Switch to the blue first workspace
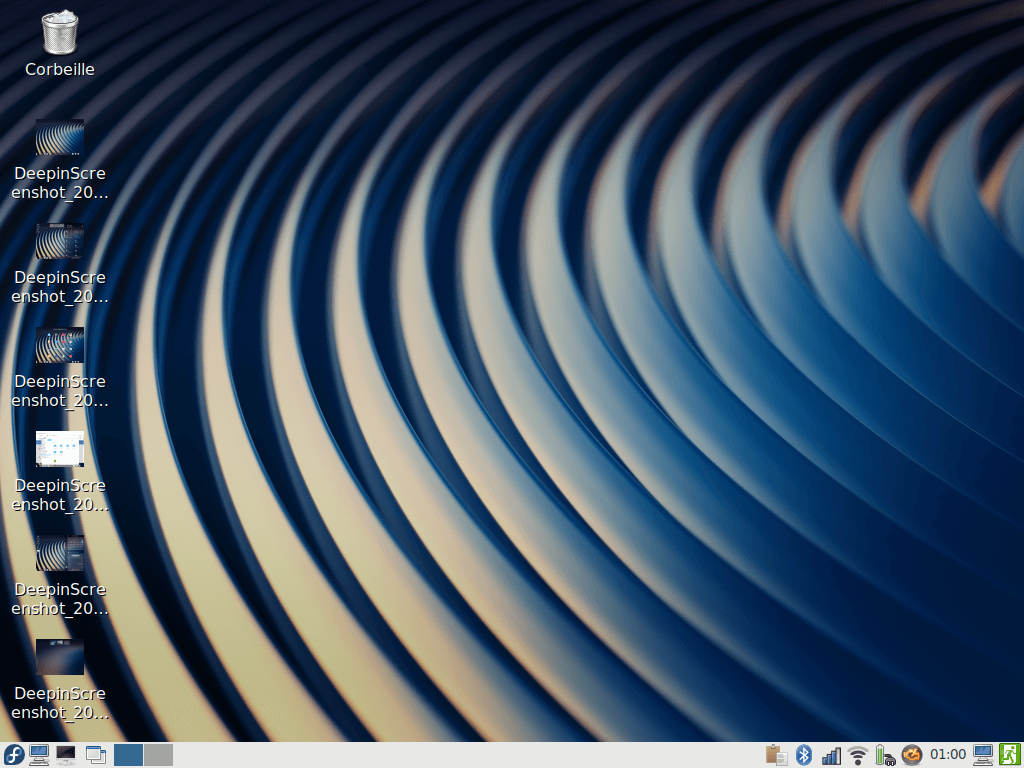Image resolution: width=1024 pixels, height=768 pixels. (x=128, y=755)
